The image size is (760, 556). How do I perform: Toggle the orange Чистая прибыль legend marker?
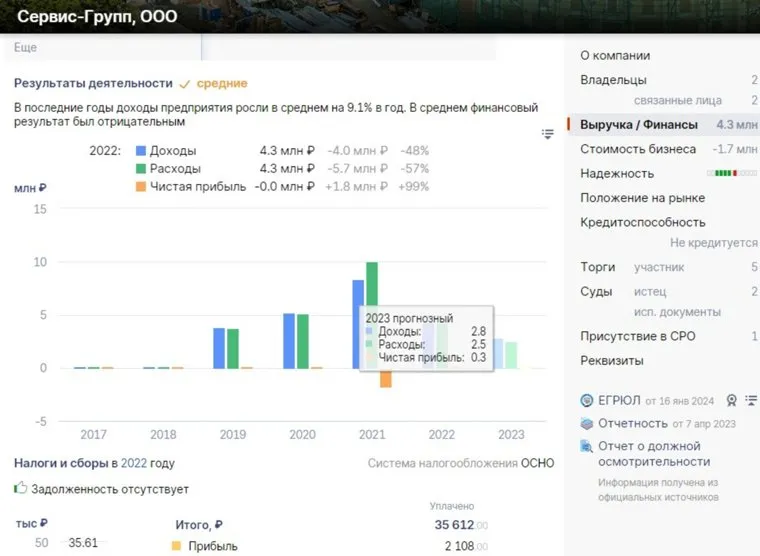(x=141, y=187)
